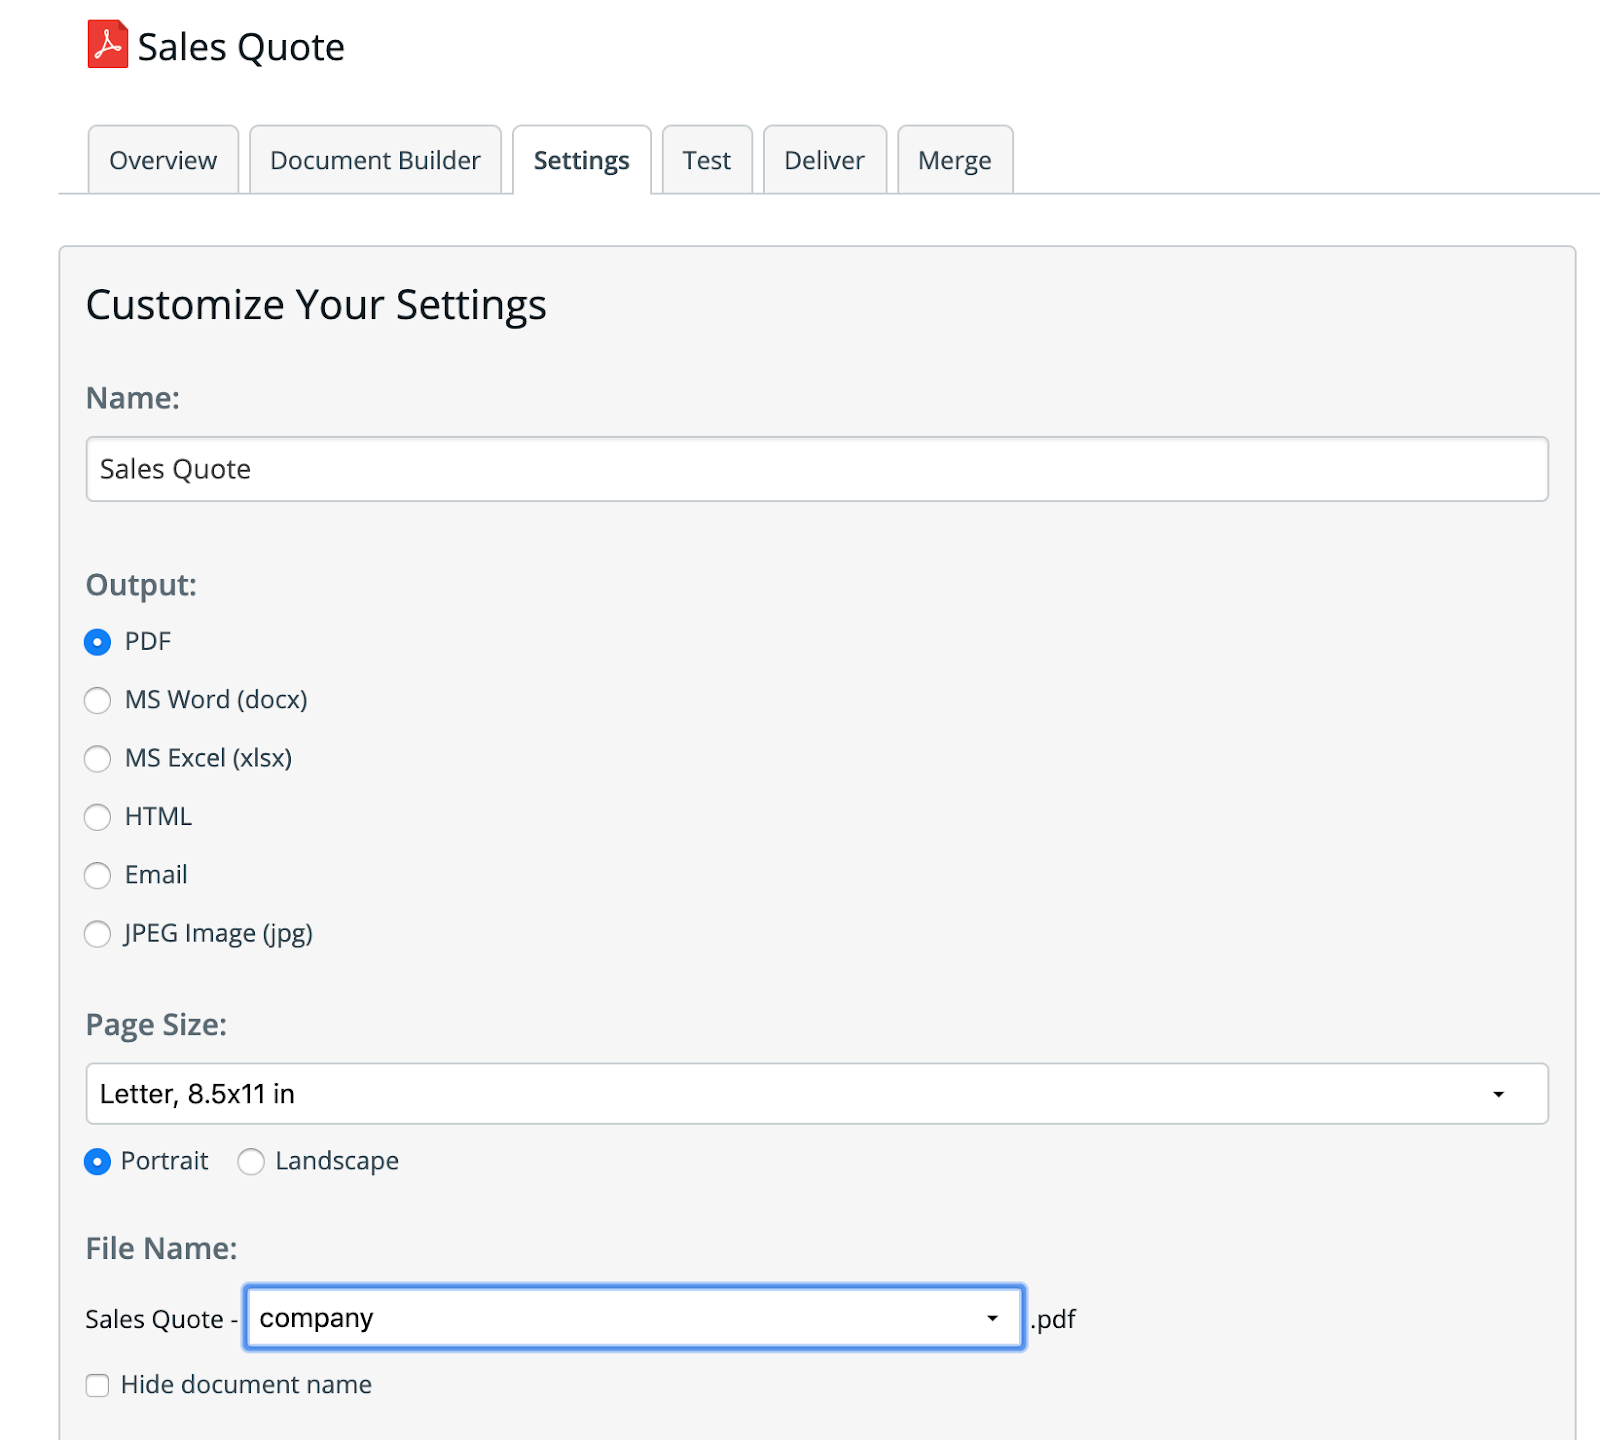Click the File Name: section label
The height and width of the screenshot is (1440, 1600).
(x=161, y=1248)
